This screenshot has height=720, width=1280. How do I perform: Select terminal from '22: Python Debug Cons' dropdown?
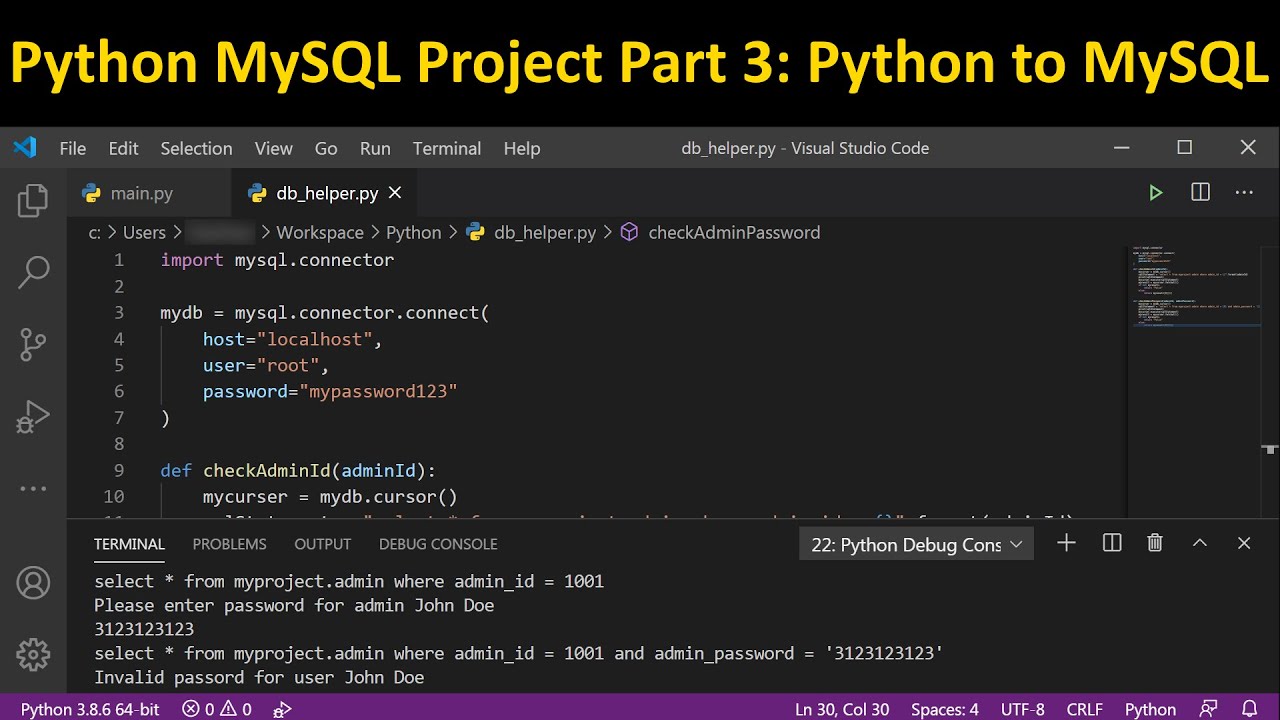917,544
